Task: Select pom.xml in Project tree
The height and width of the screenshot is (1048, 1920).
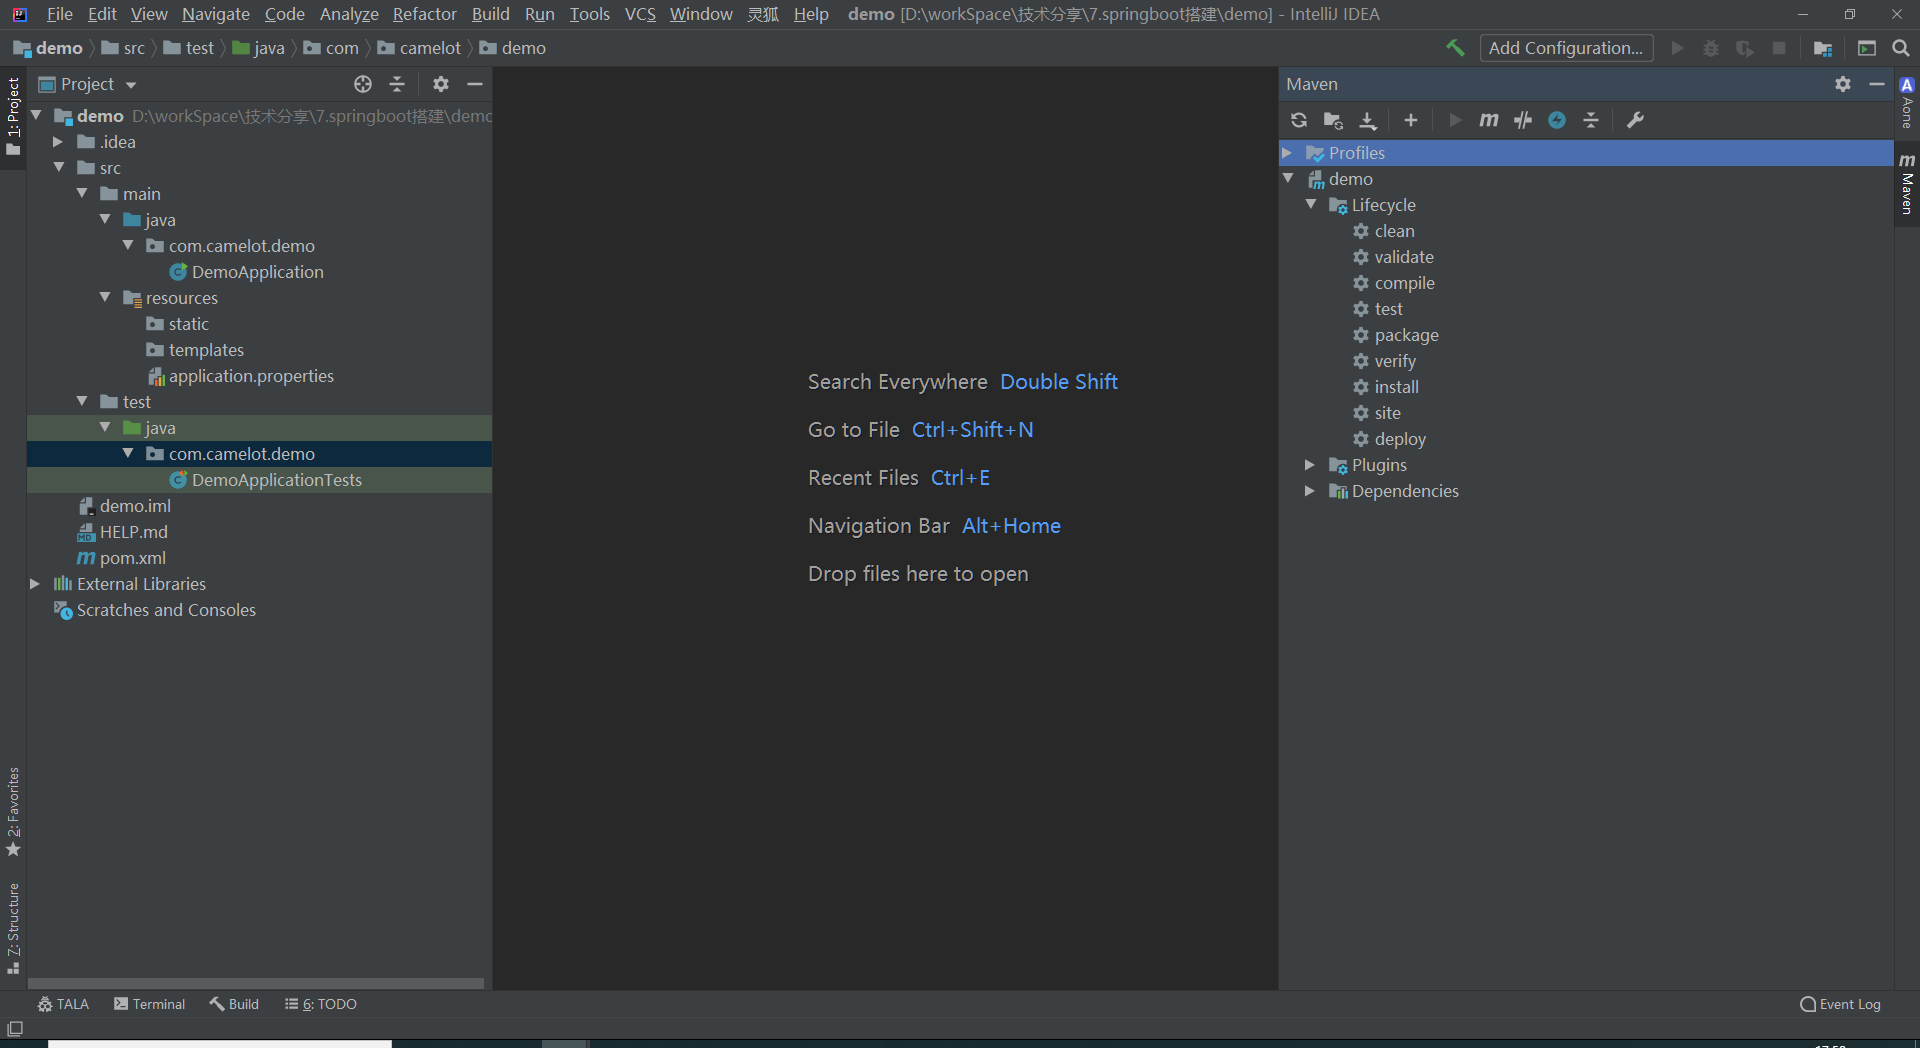Action: (133, 558)
